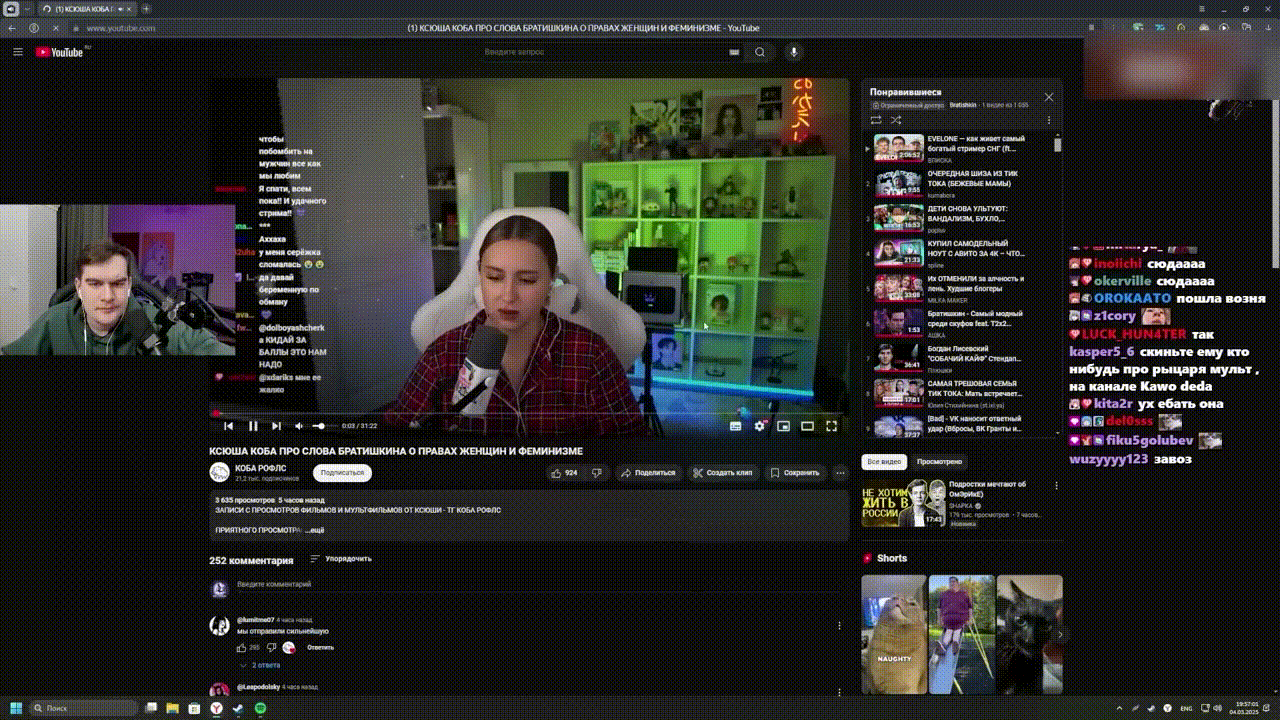Open options for Подростки мечтают video
Screen dimensions: 1280x720
1057,486
